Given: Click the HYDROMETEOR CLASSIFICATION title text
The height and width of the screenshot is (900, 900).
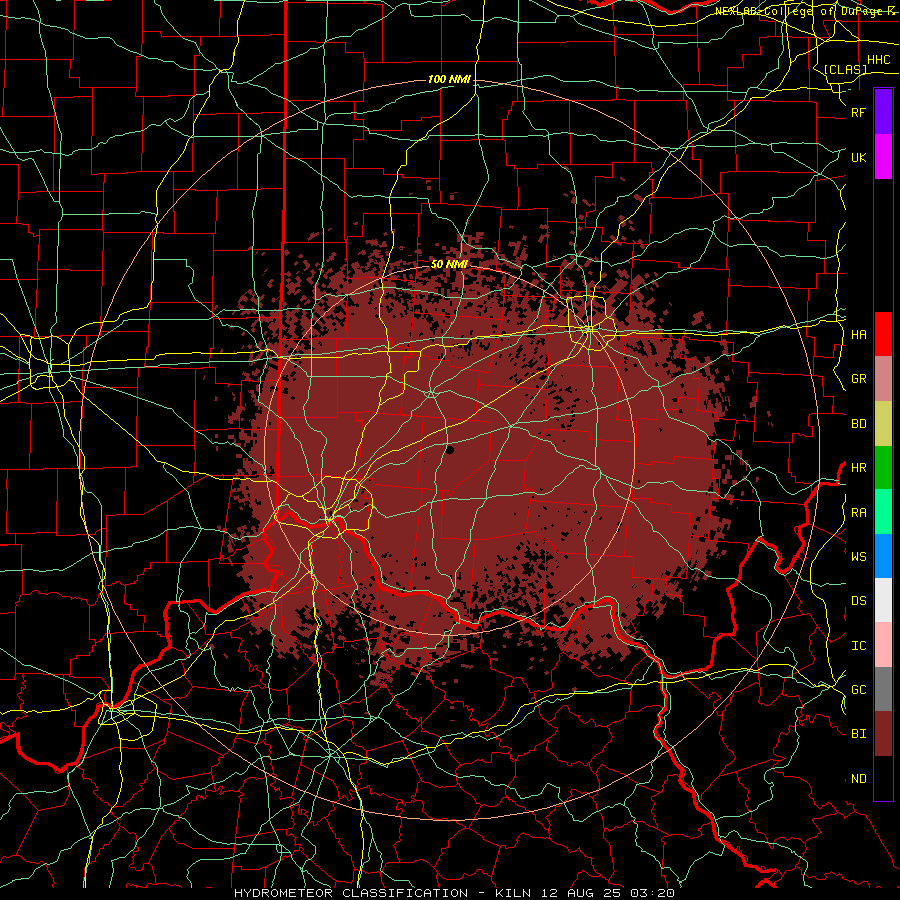Looking at the screenshot, I should (351, 893).
